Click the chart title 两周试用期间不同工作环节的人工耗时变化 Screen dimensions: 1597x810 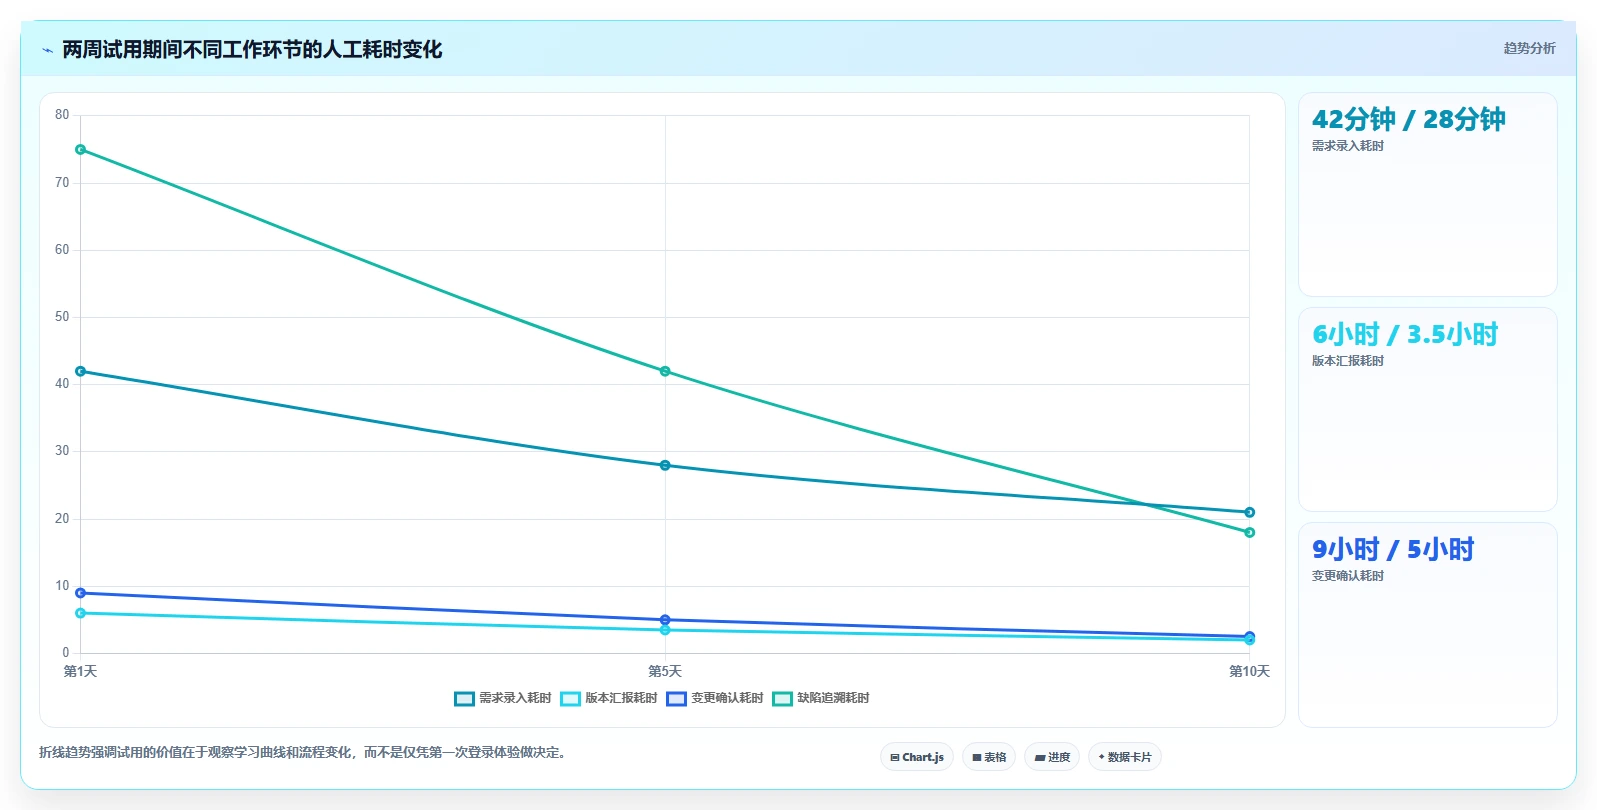(x=252, y=50)
